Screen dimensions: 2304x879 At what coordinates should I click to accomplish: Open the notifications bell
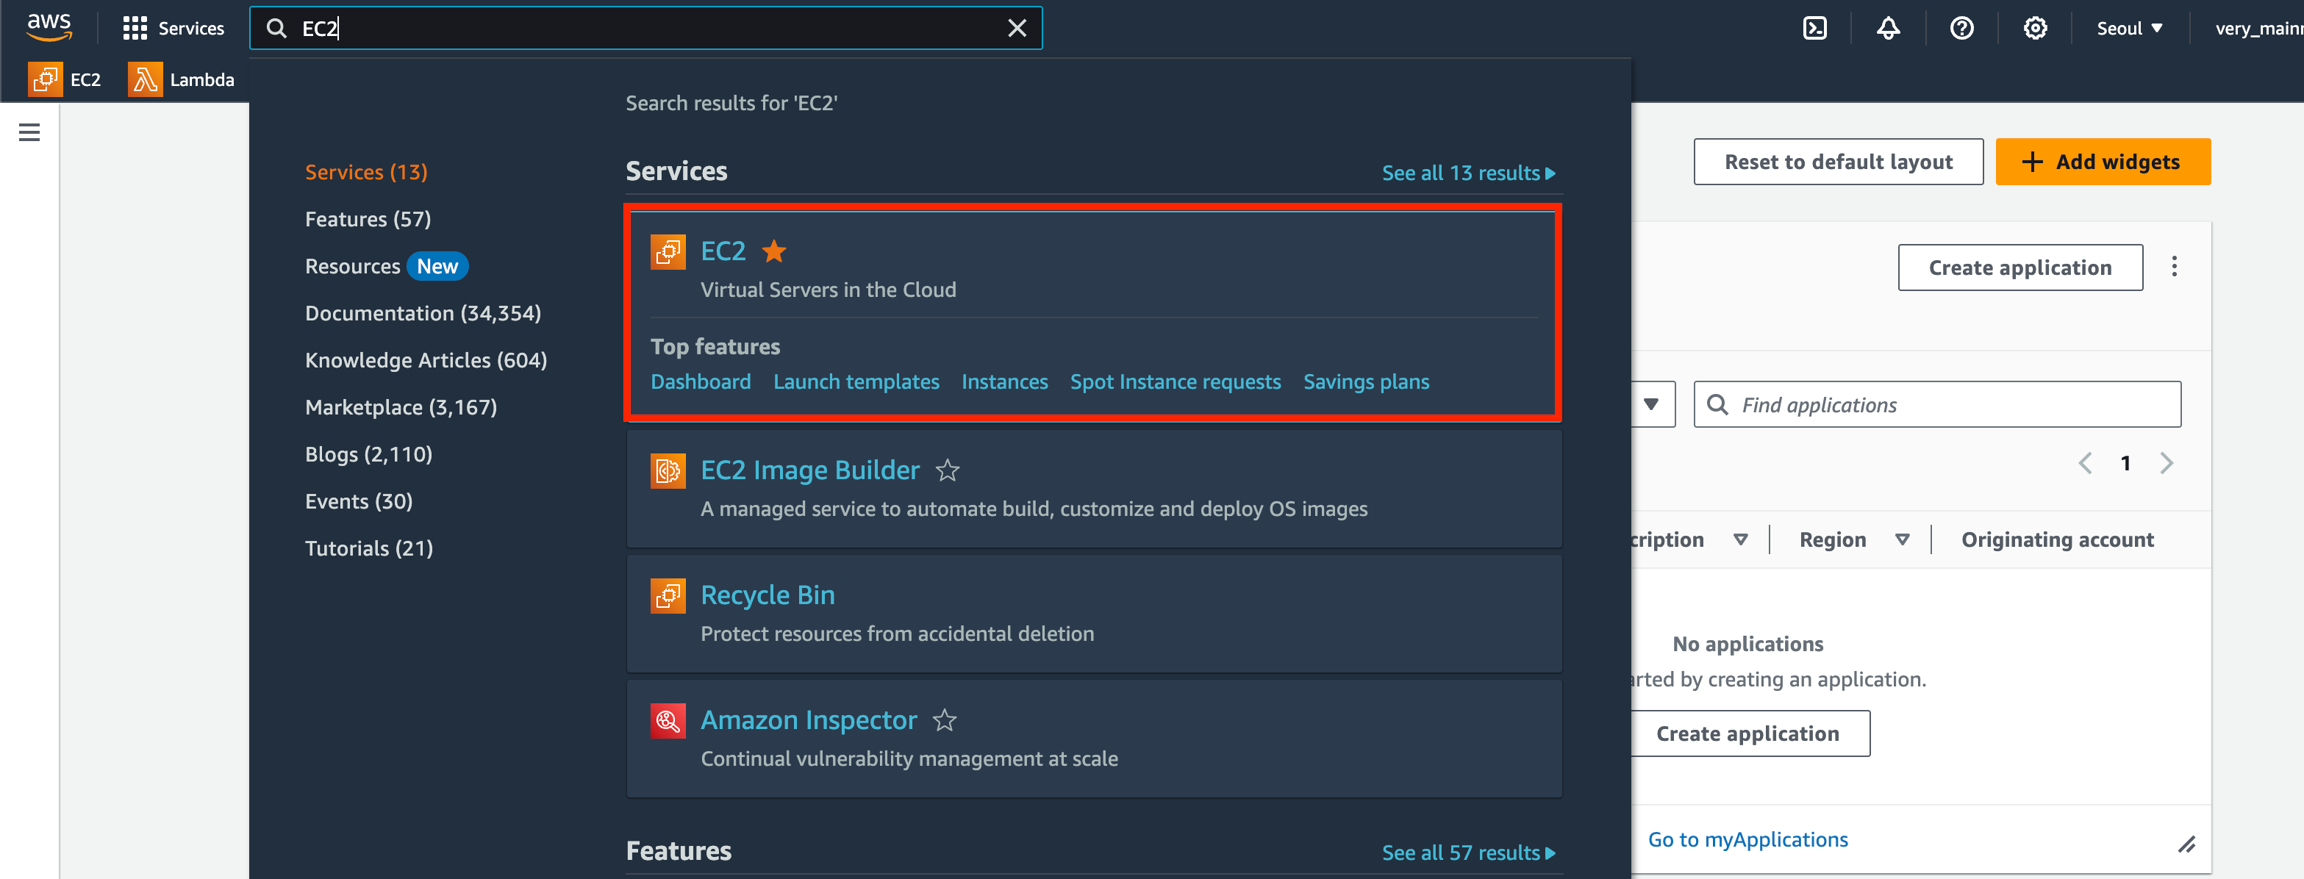click(x=1888, y=28)
